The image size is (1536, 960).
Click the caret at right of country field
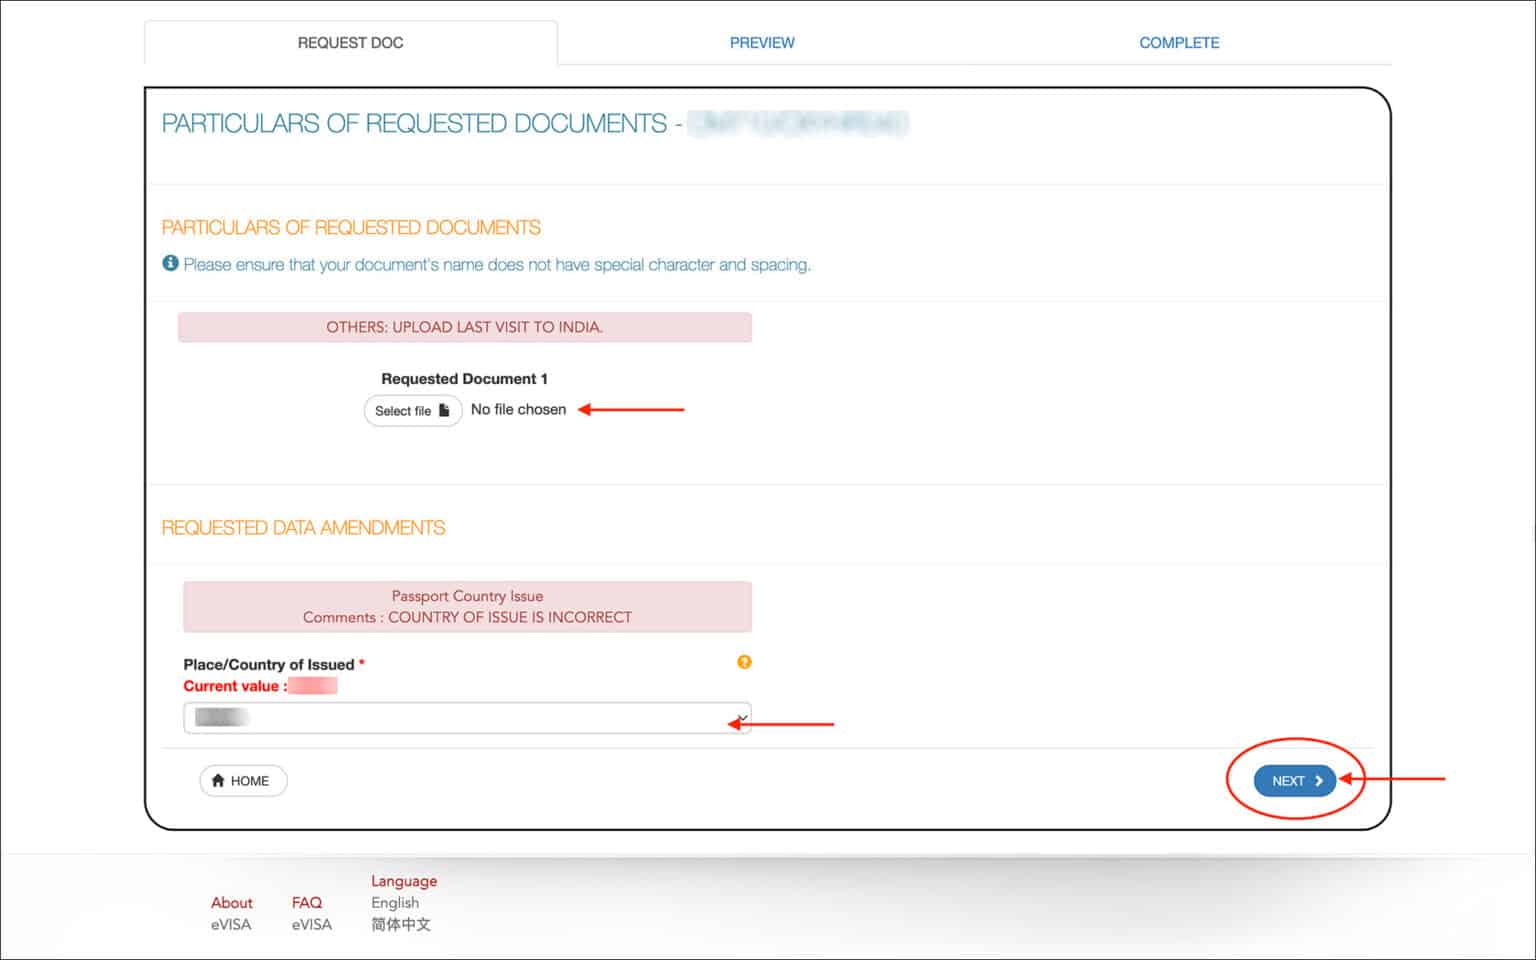point(744,717)
